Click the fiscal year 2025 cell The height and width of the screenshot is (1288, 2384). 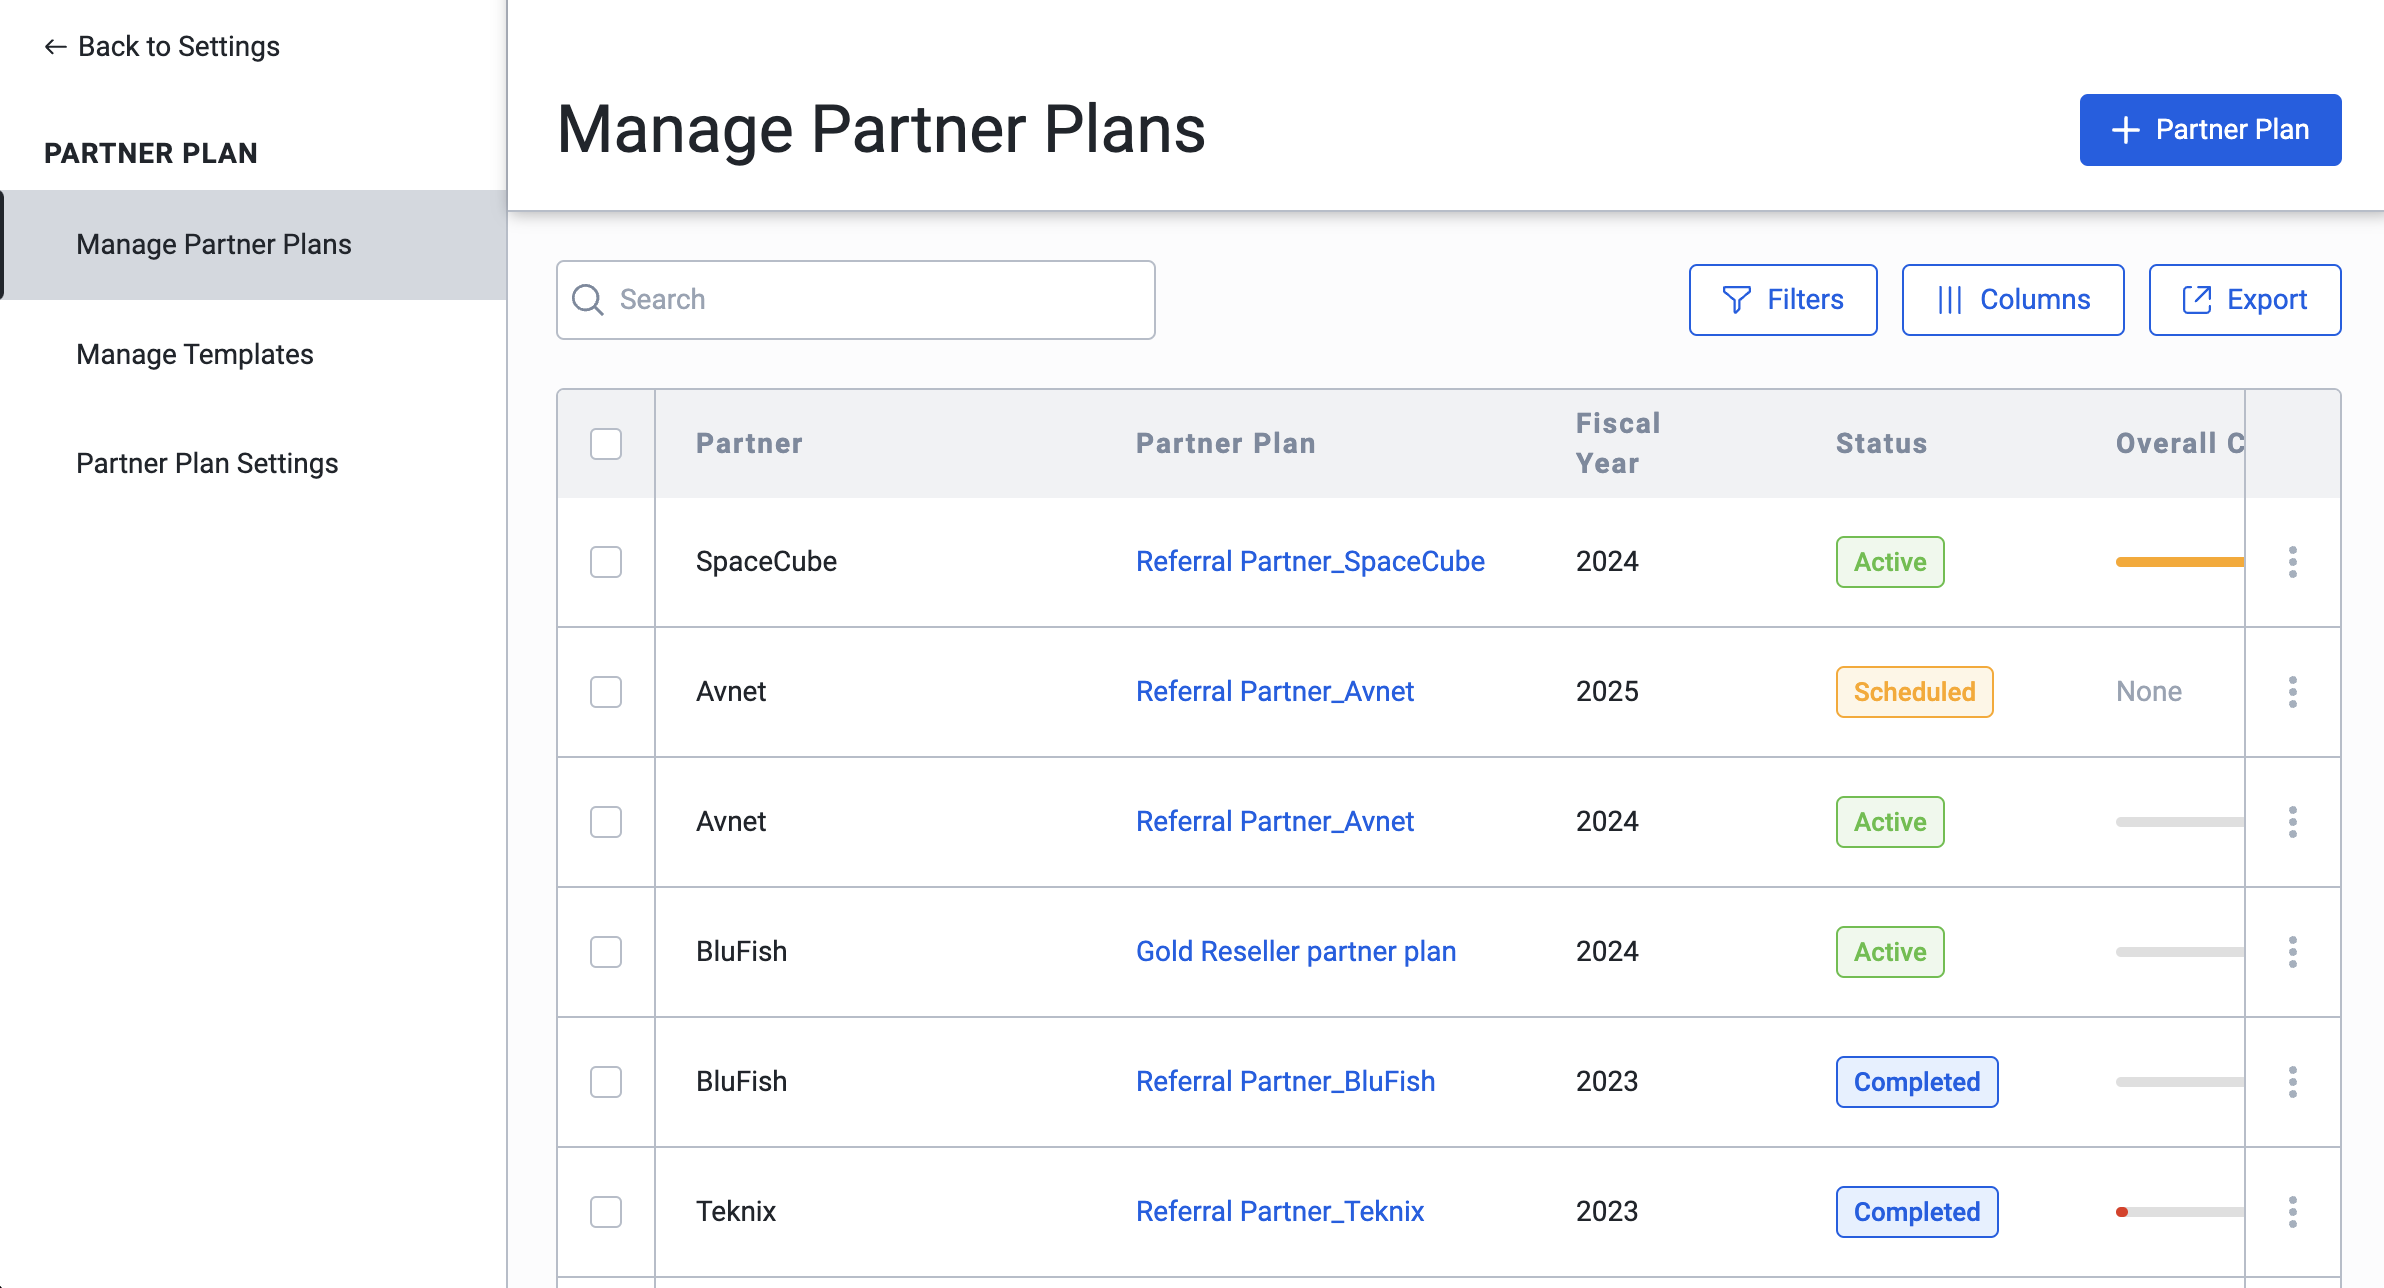point(1607,692)
